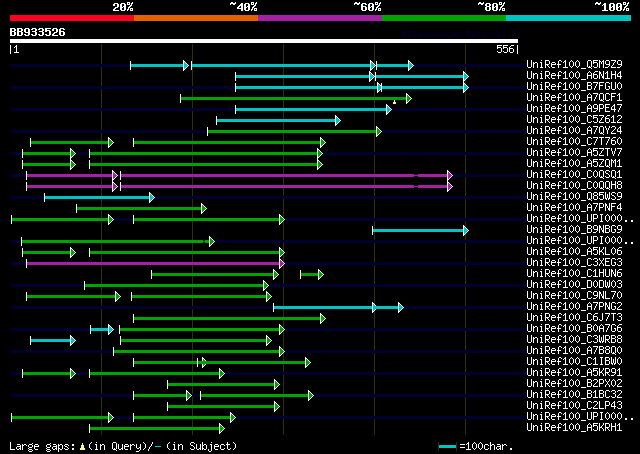Select the UniRef100_C1HUN6 label
The height and width of the screenshot is (454, 640).
(x=574, y=274)
